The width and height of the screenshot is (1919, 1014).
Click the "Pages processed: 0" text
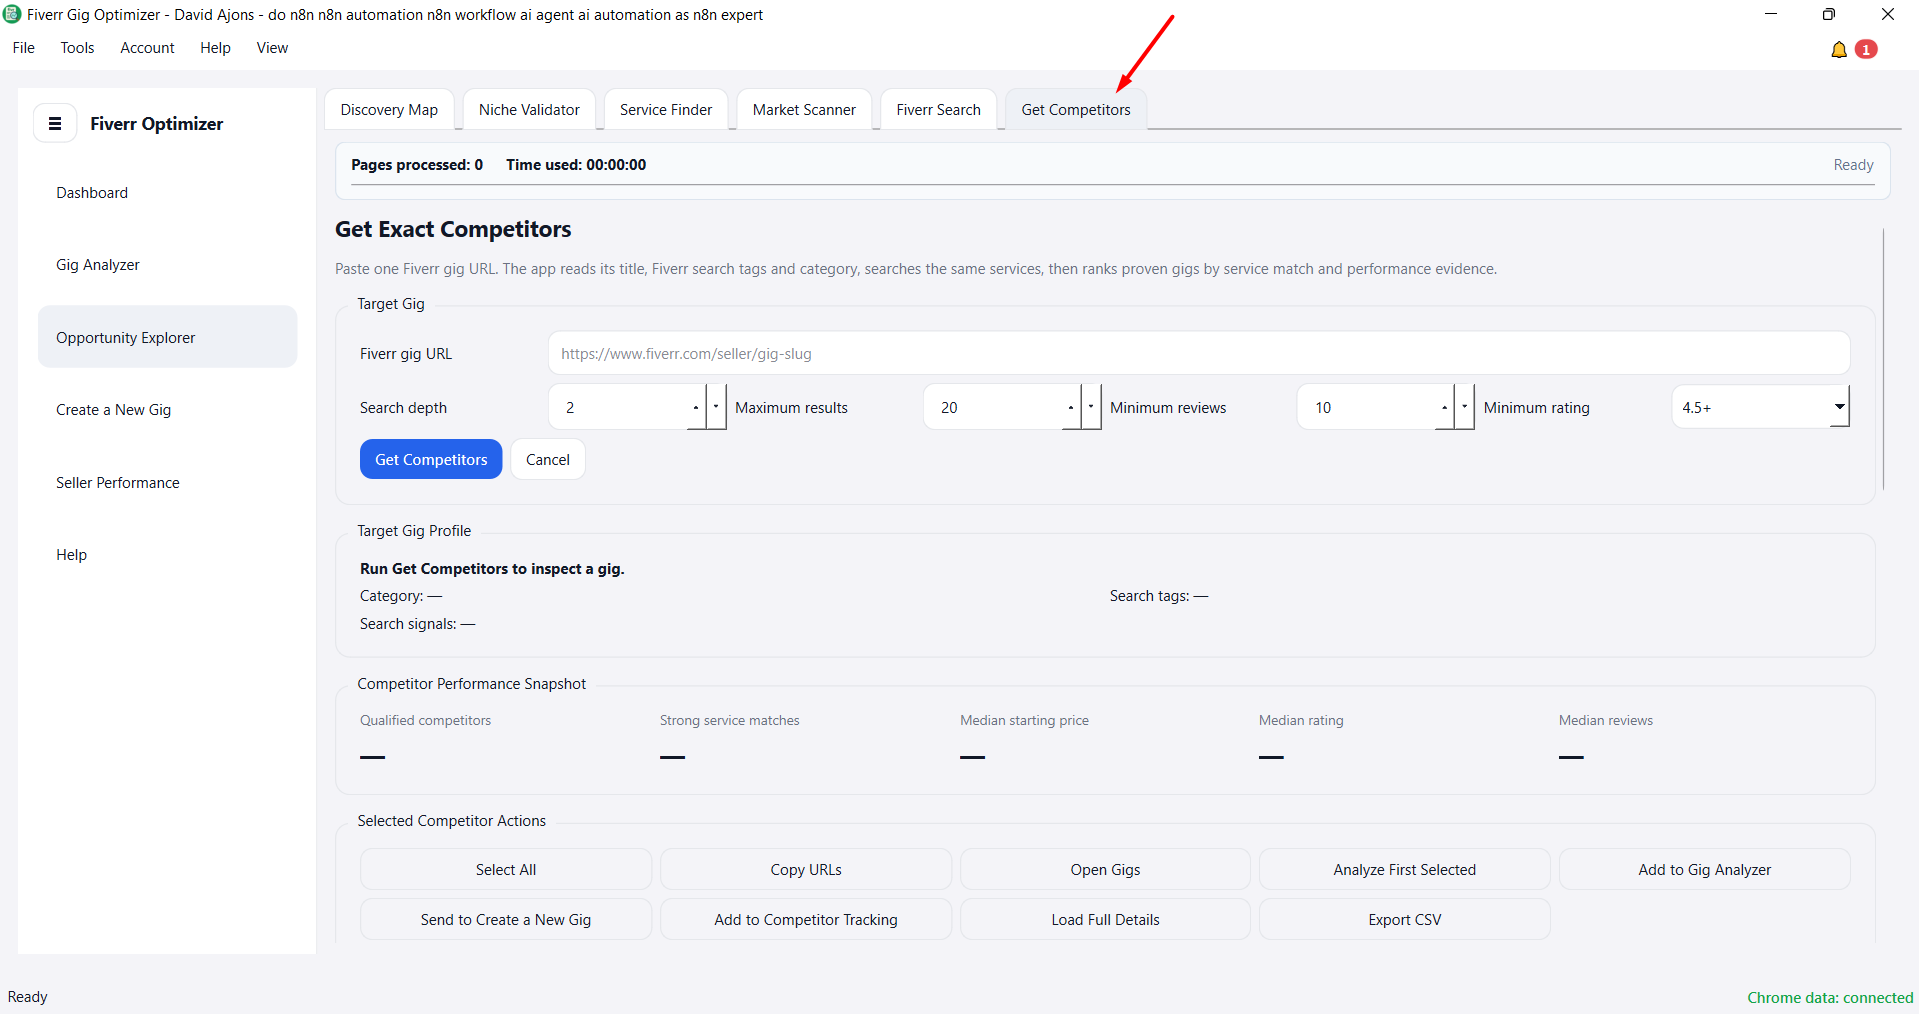pyautogui.click(x=417, y=165)
